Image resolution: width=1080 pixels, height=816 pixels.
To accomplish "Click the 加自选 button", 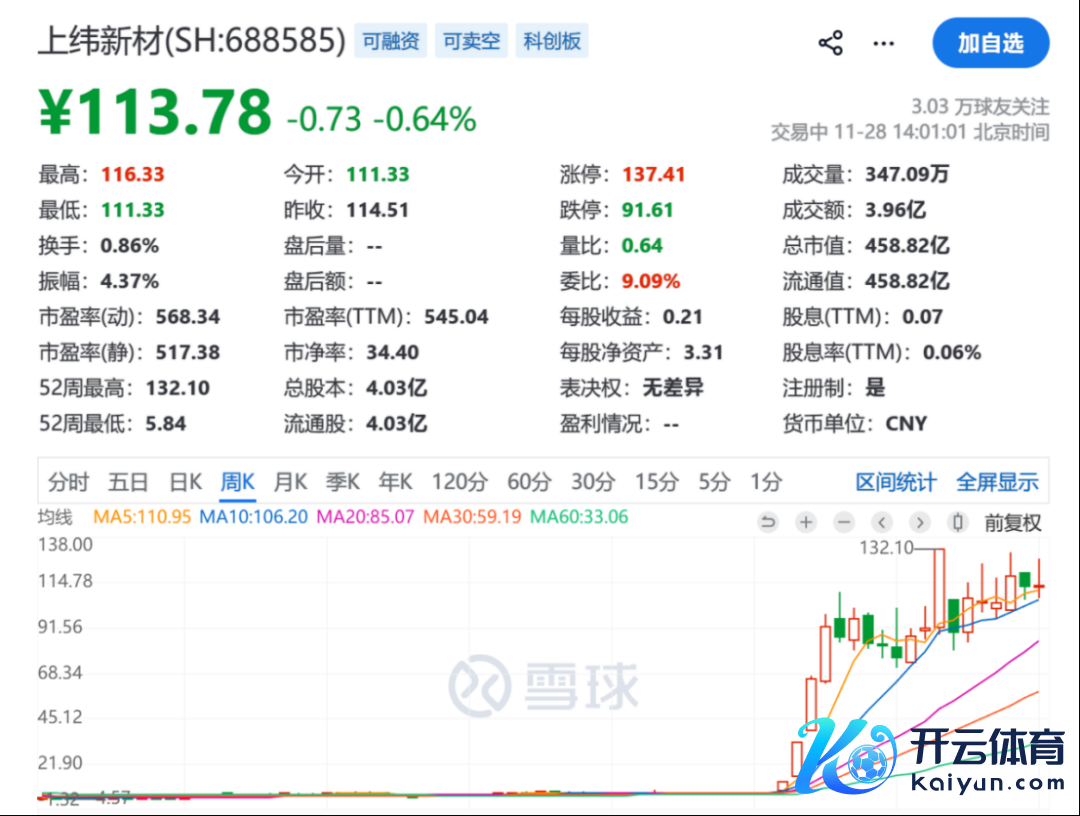I will pyautogui.click(x=990, y=43).
